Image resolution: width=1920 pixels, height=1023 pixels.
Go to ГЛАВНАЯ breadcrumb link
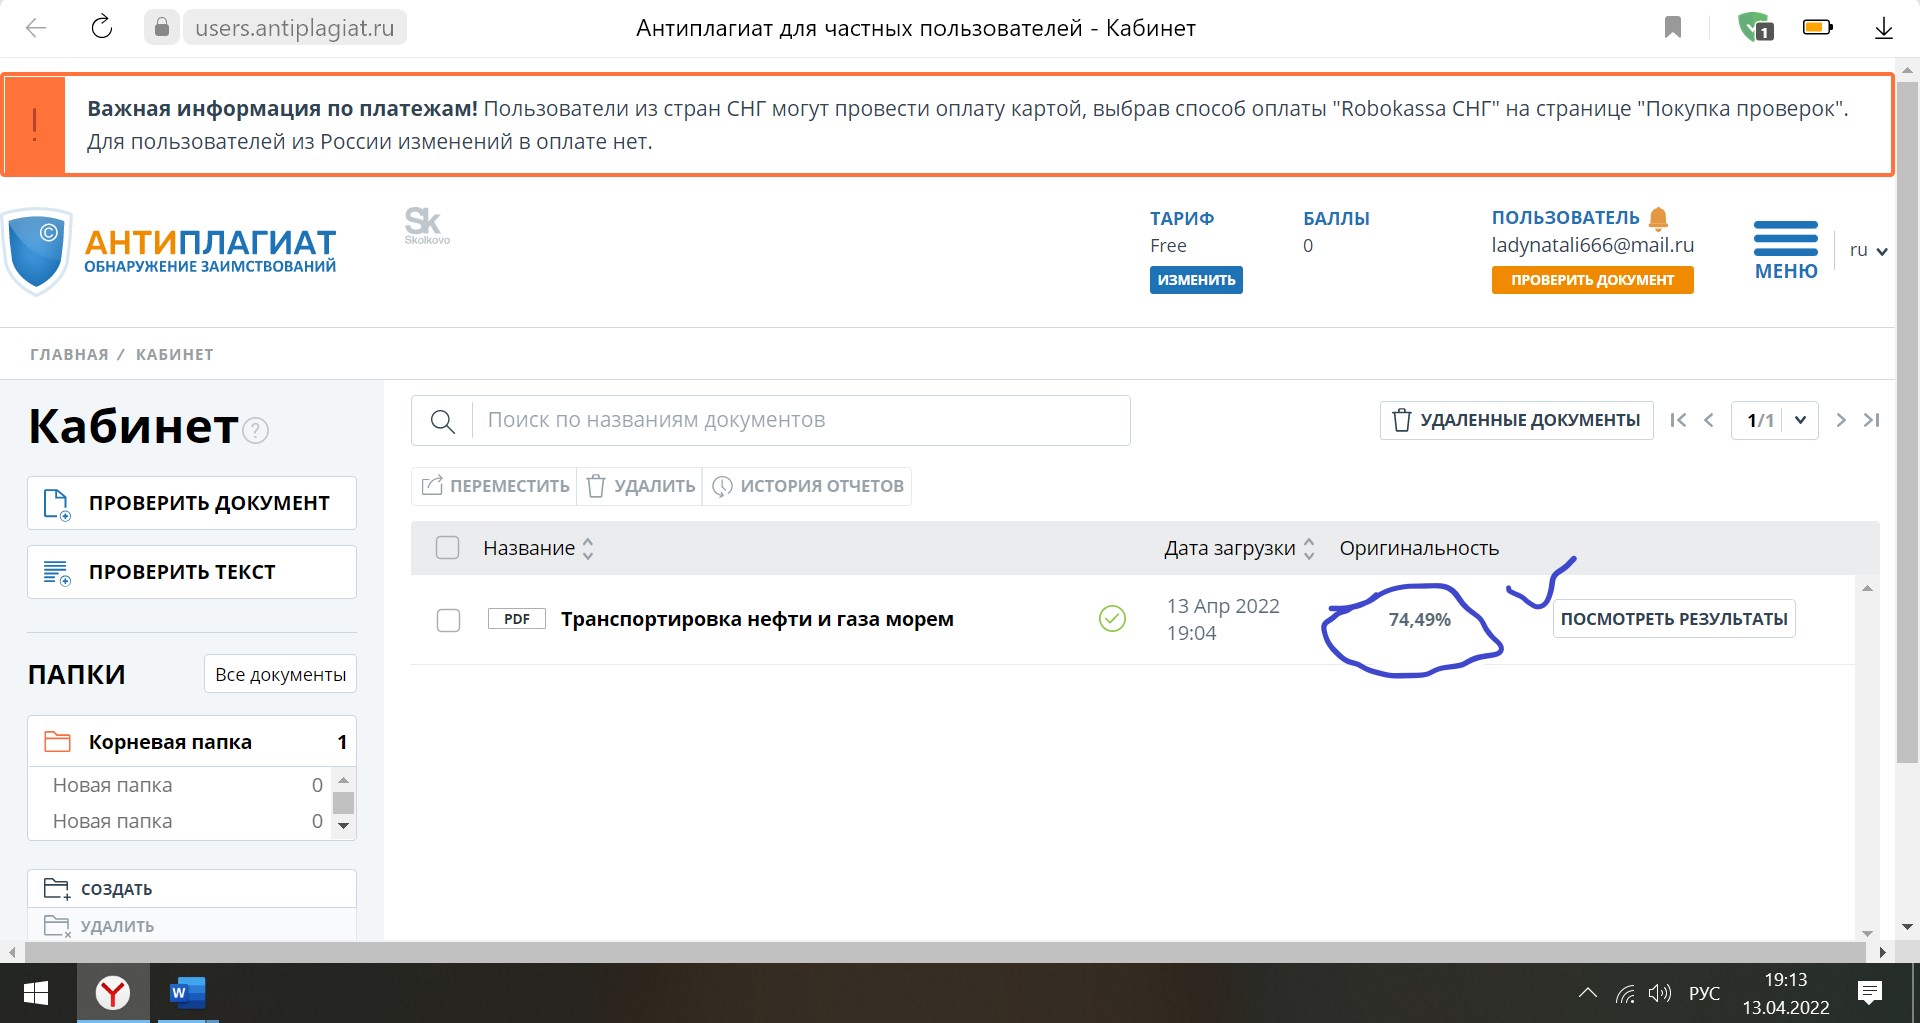coord(69,354)
